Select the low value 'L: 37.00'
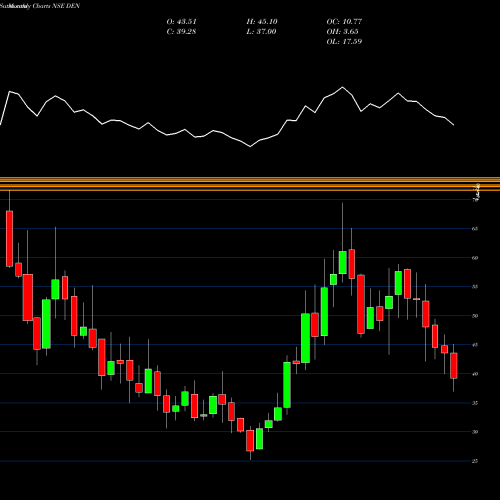The height and width of the screenshot is (500, 500). (x=261, y=32)
